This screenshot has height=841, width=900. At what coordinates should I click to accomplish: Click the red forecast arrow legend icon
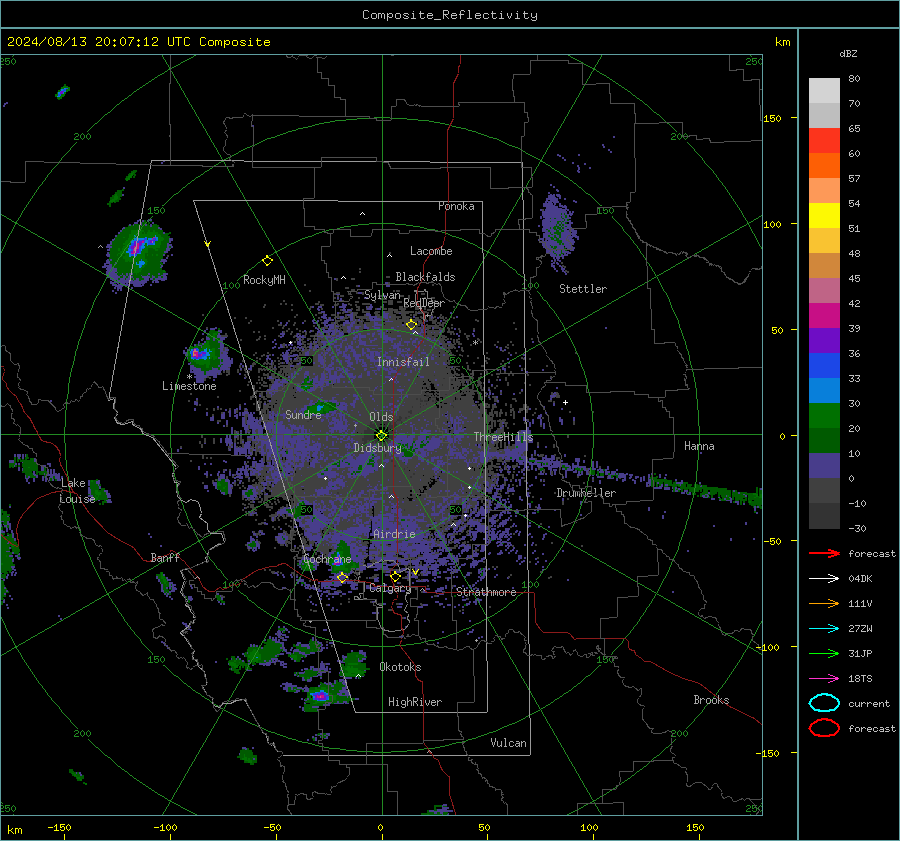coord(824,553)
